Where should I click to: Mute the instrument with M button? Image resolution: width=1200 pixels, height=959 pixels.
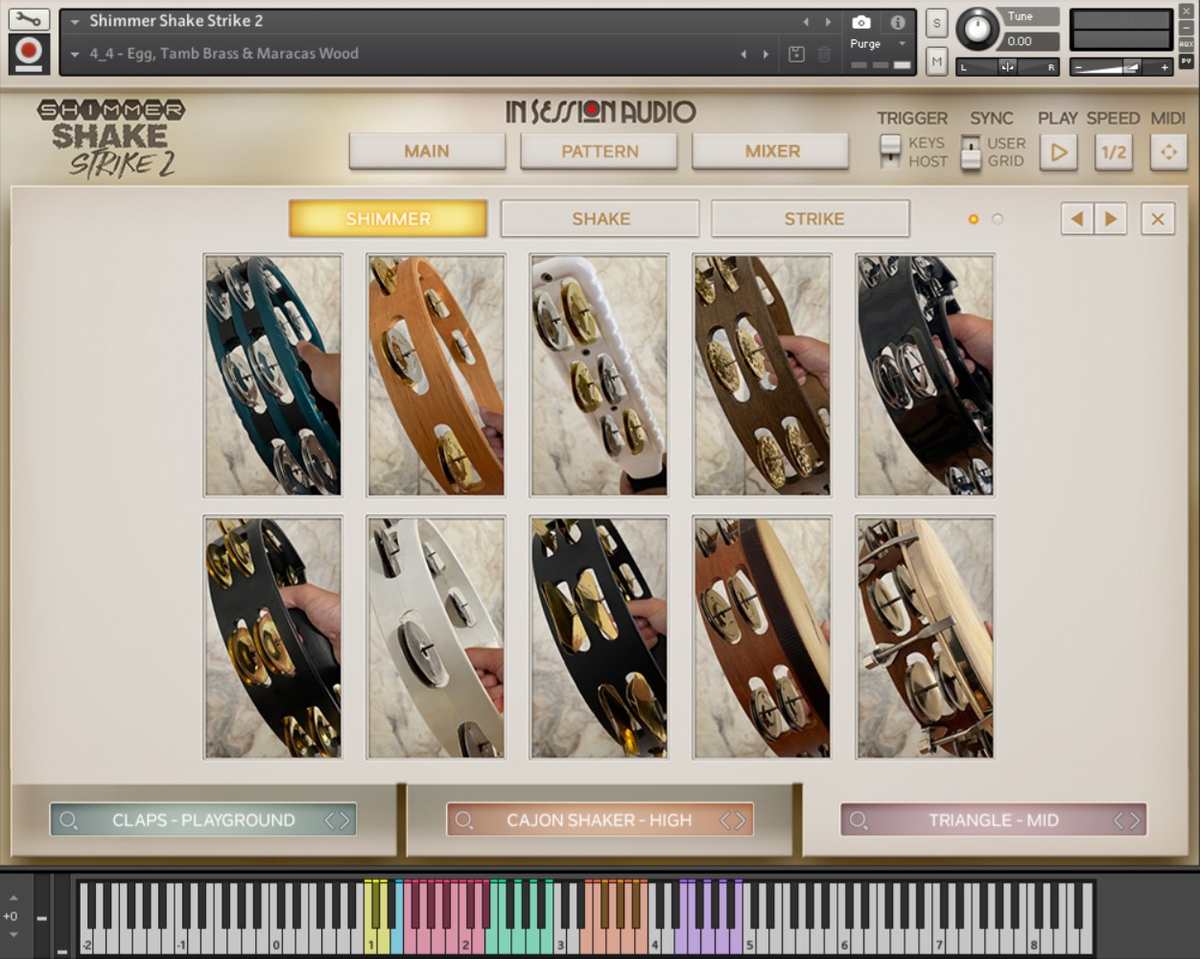936,60
